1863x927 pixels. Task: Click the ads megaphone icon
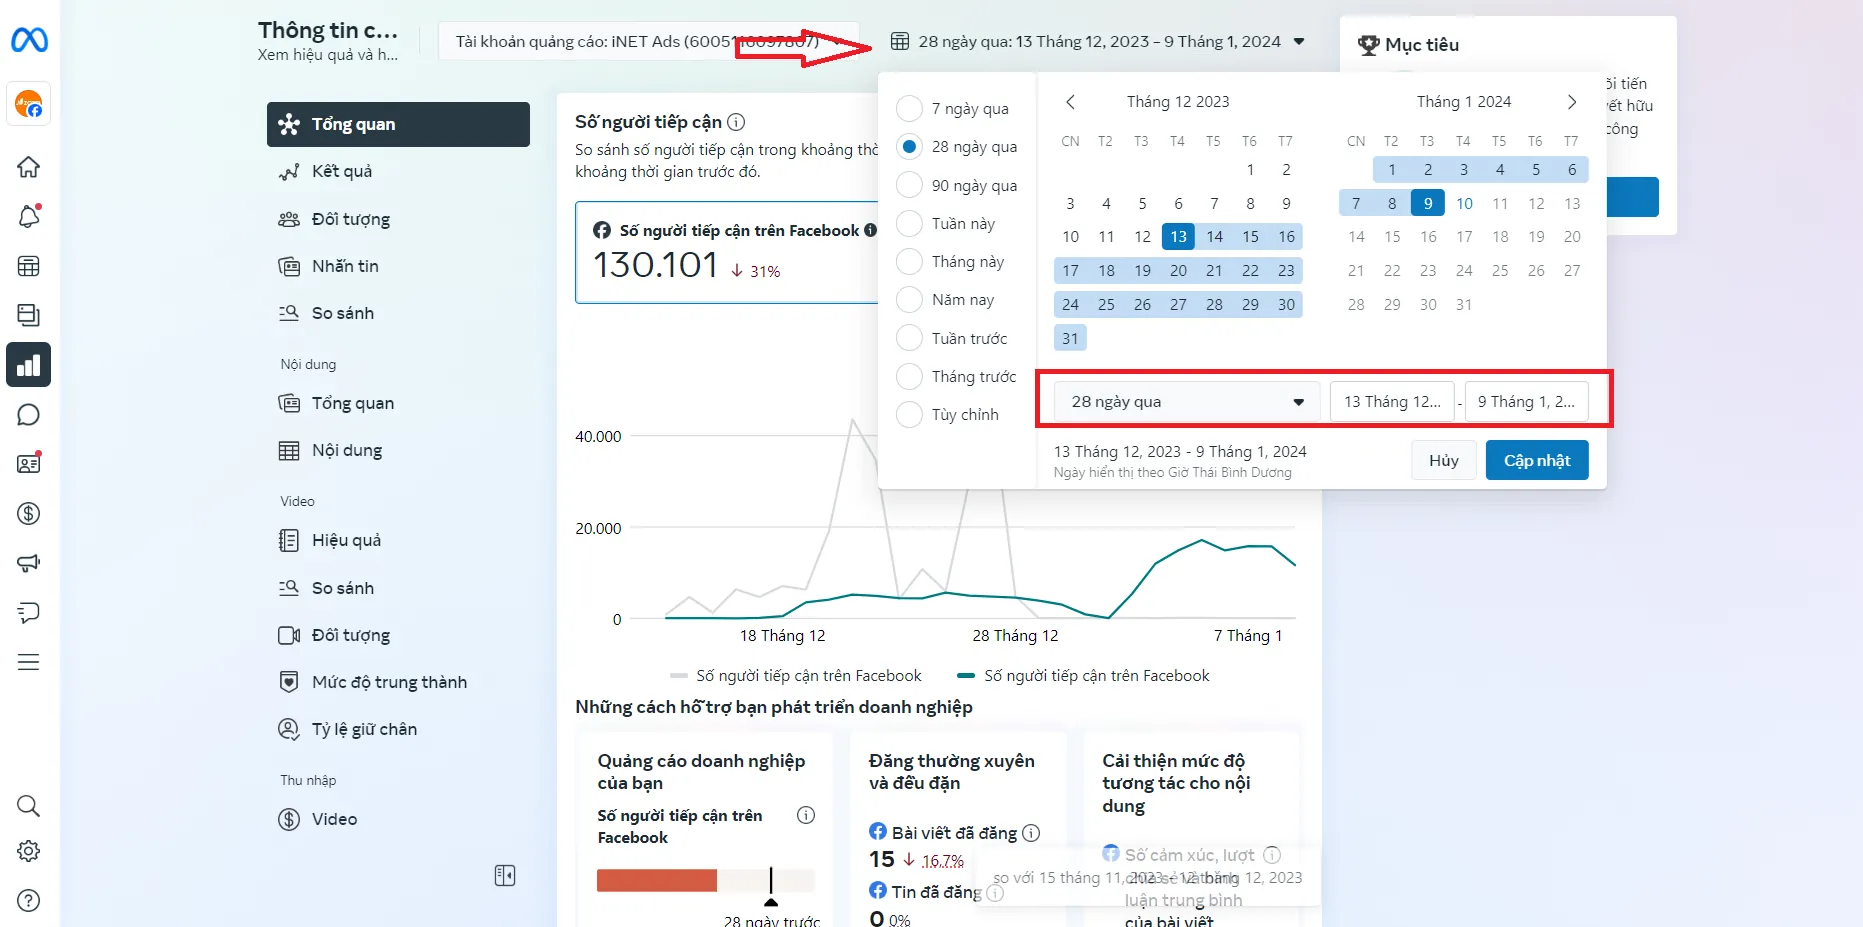coord(29,562)
